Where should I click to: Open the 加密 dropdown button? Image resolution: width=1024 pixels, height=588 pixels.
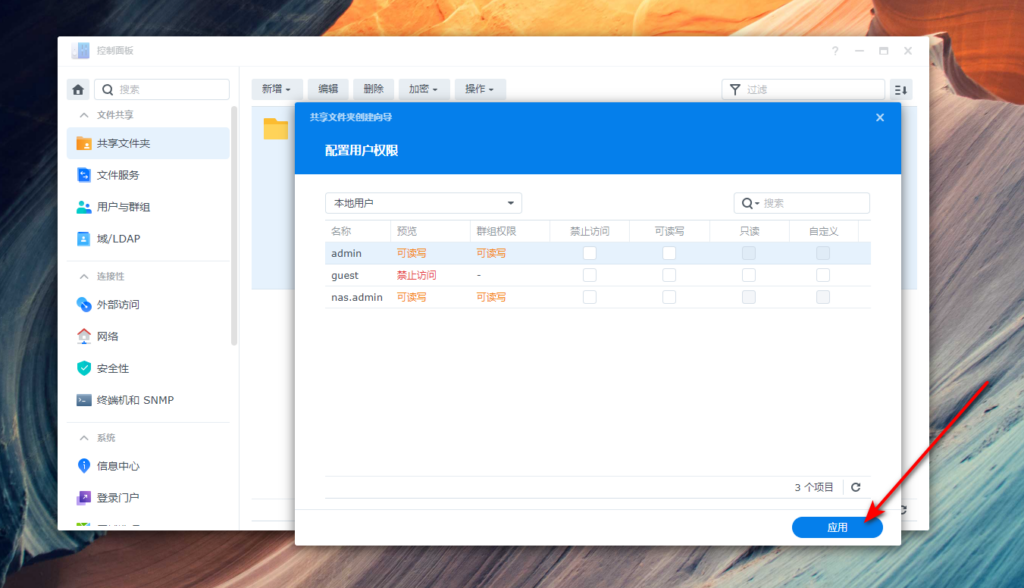coord(423,89)
